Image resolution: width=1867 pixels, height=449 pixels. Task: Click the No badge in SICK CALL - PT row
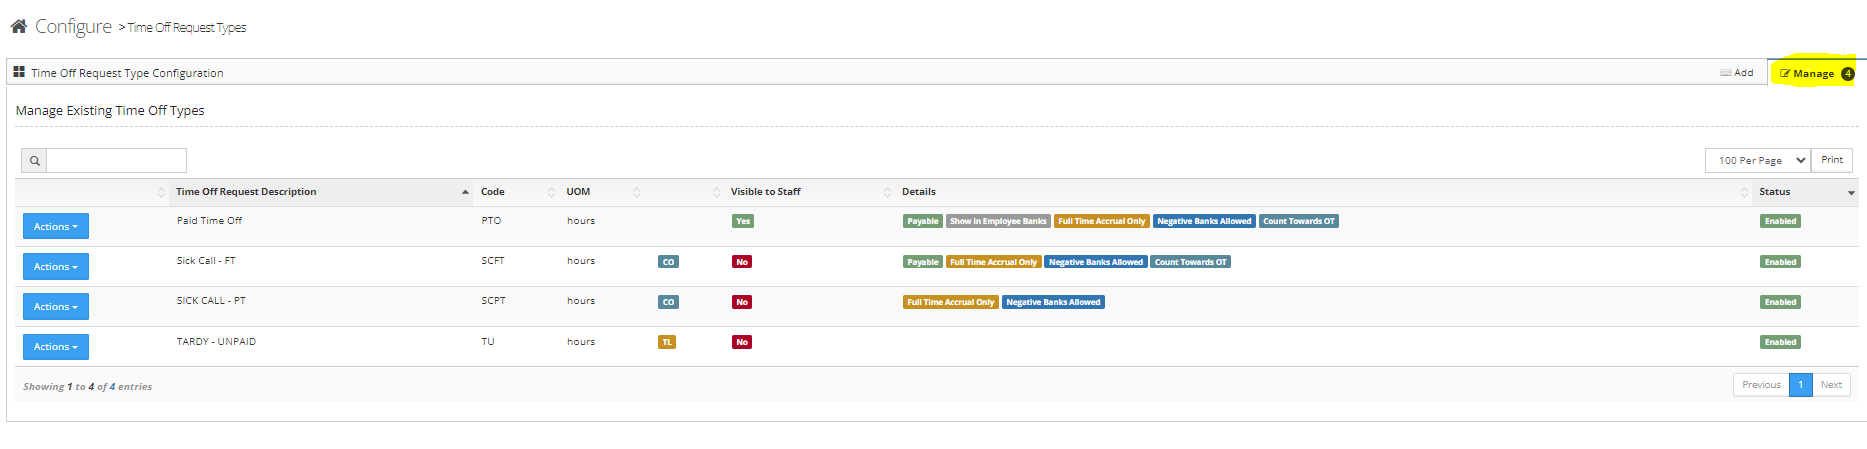741,302
